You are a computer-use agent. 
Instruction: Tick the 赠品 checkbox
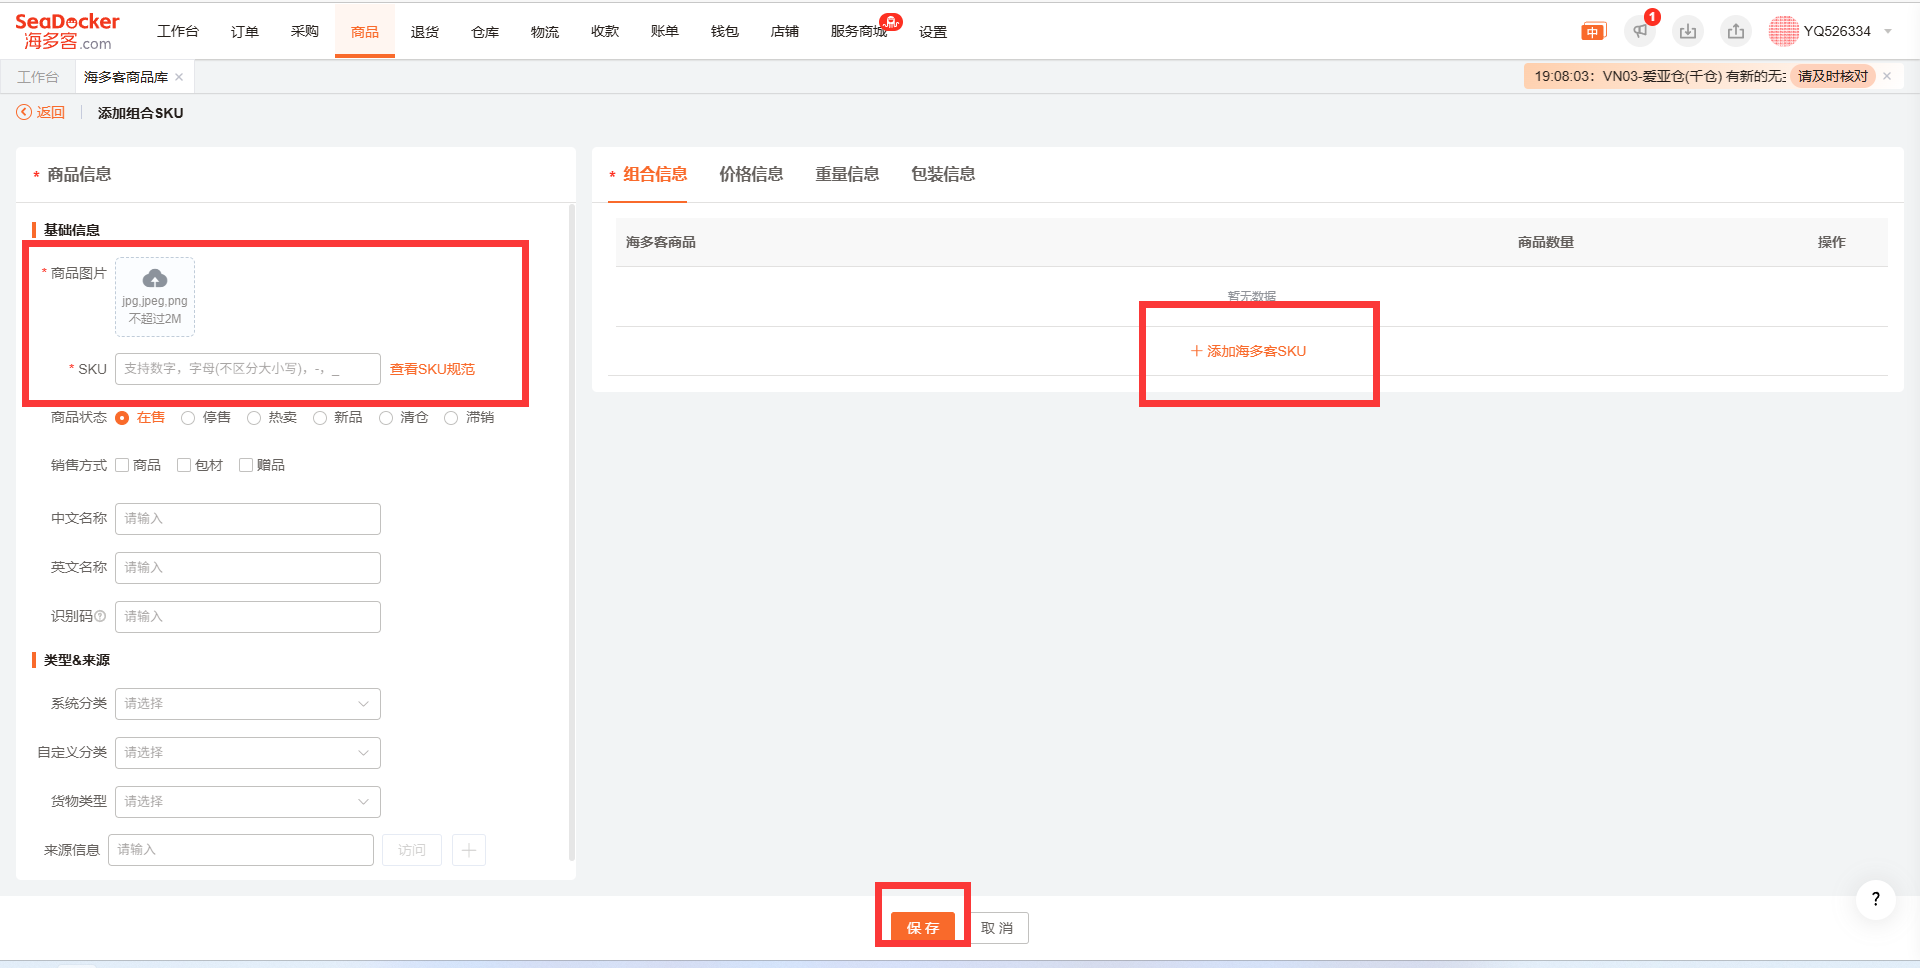click(246, 465)
